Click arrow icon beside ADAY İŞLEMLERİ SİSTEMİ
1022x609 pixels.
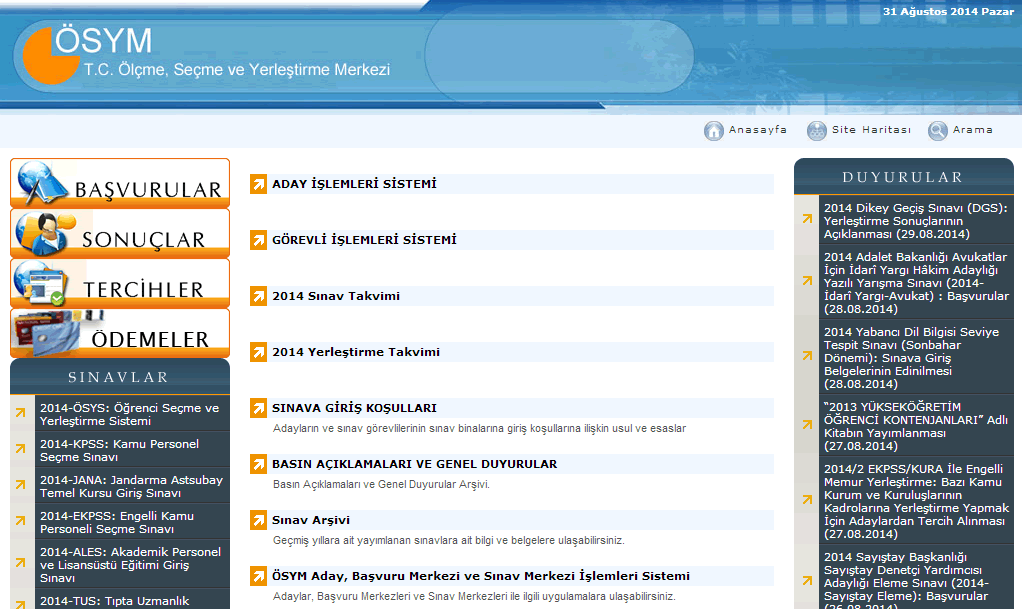(x=258, y=185)
